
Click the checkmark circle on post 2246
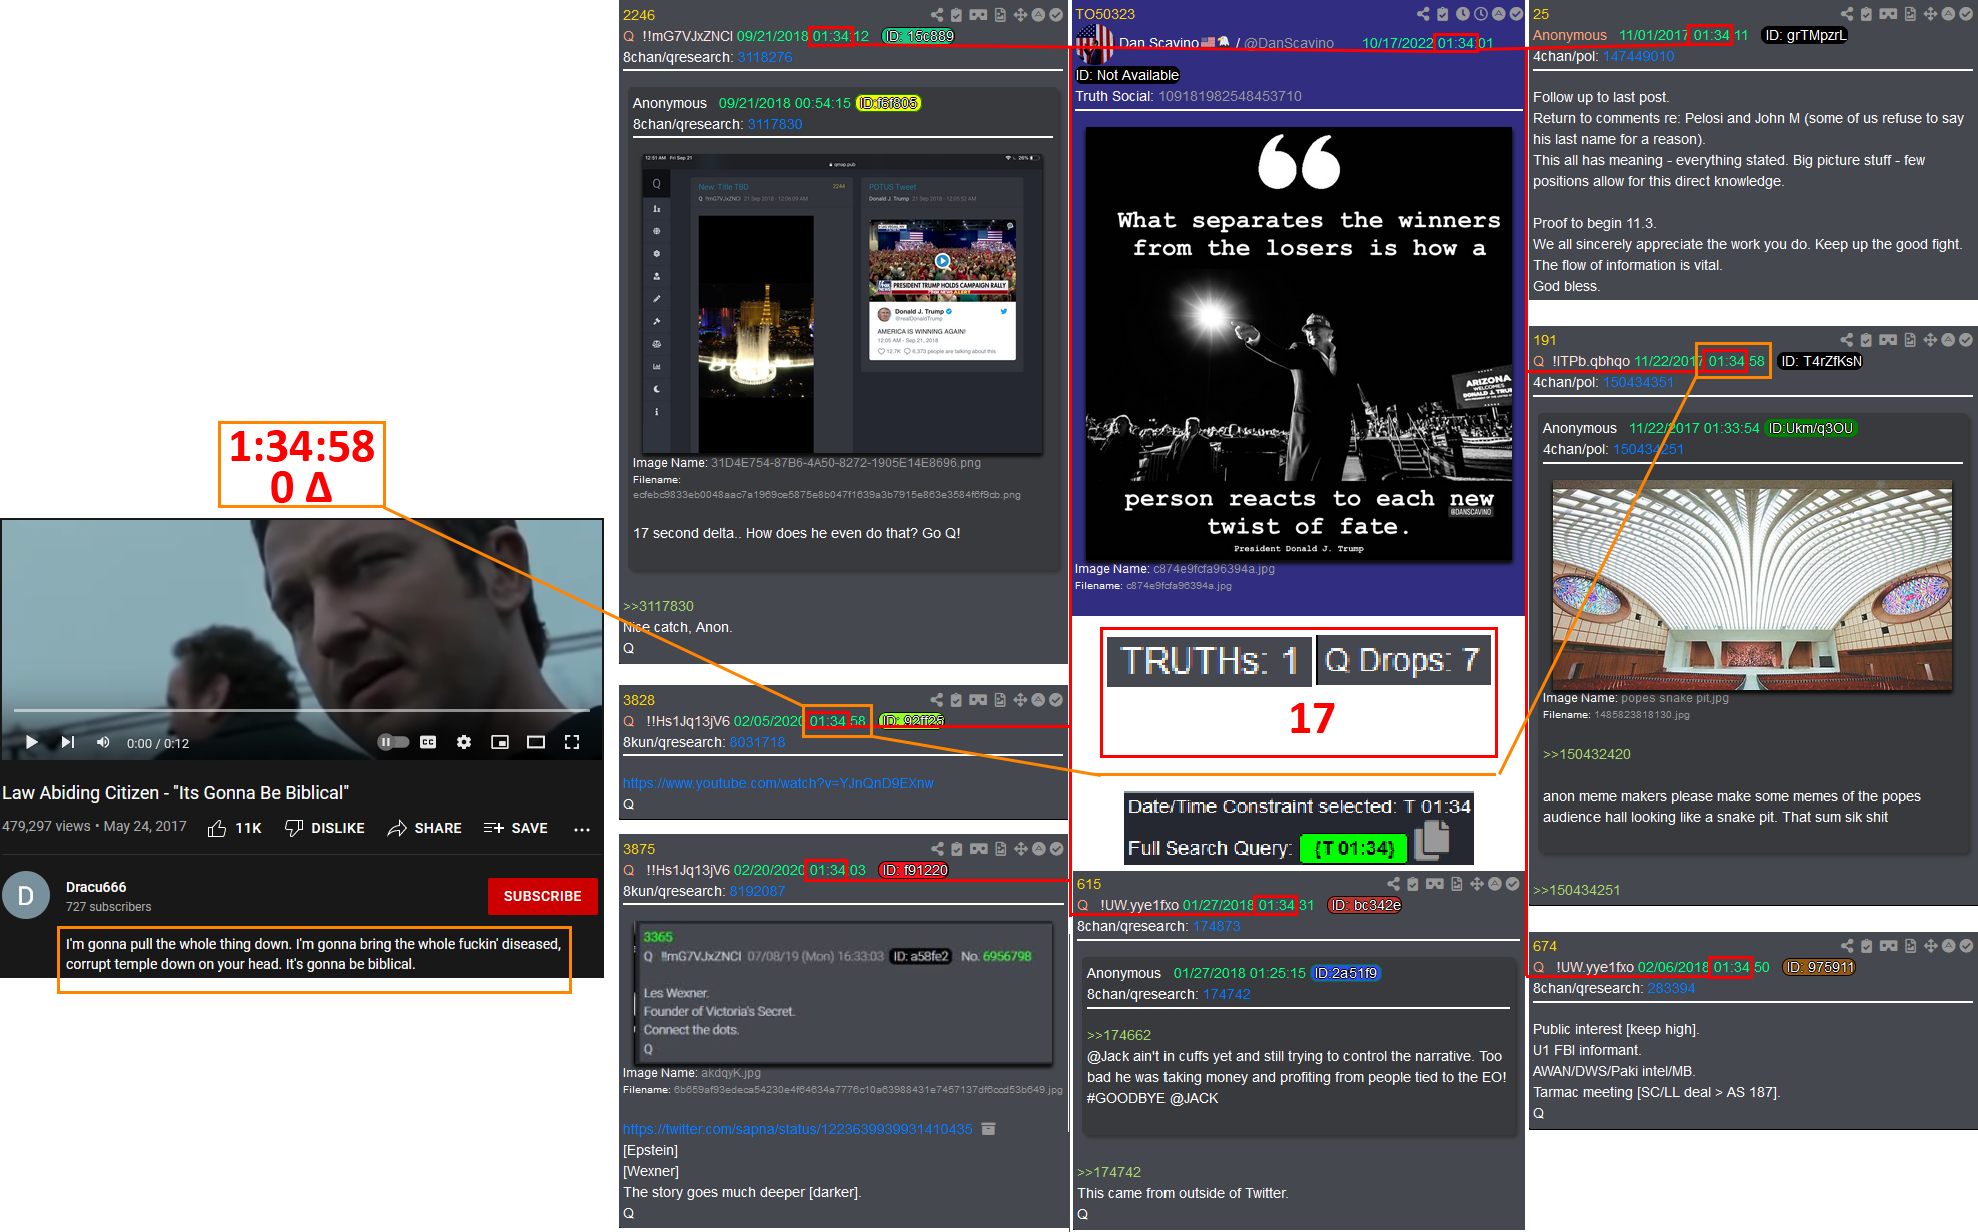pyautogui.click(x=1056, y=15)
